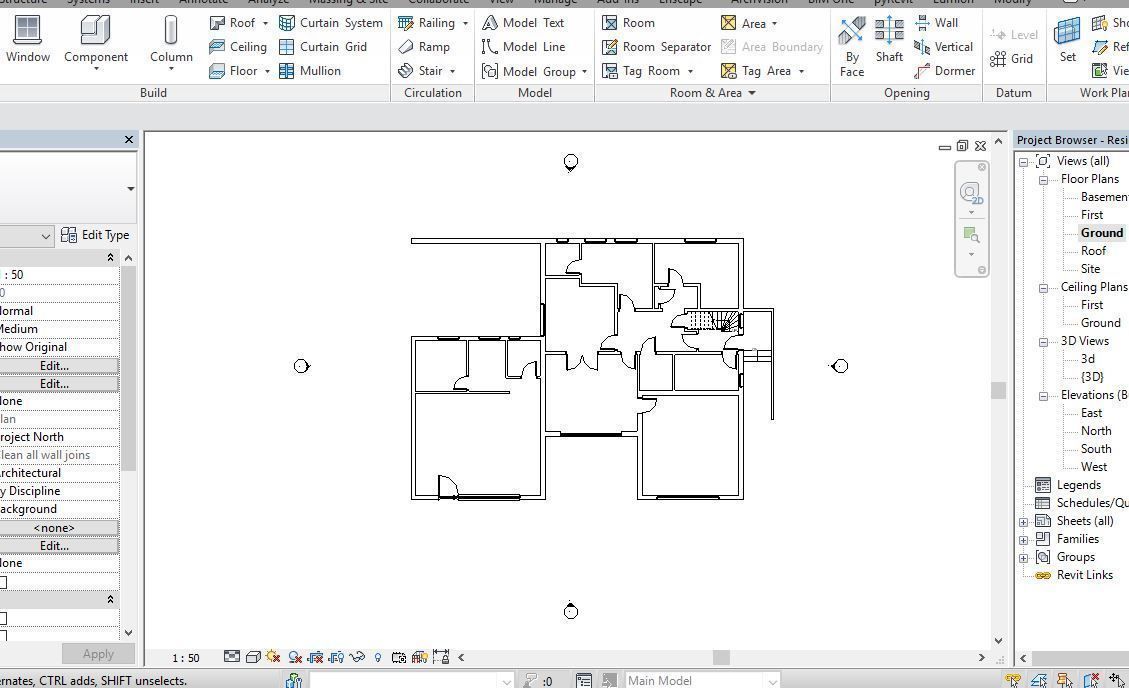Select the Column tool
Screen dimensions: 1129x688
pos(171,42)
